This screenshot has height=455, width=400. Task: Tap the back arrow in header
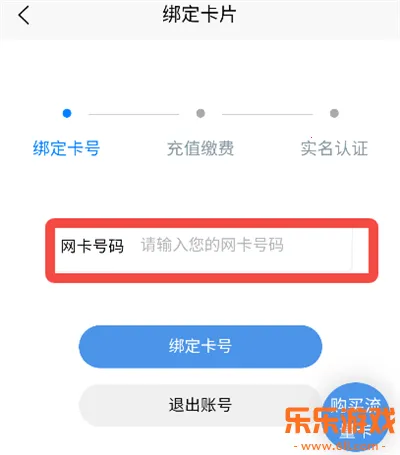click(24, 16)
